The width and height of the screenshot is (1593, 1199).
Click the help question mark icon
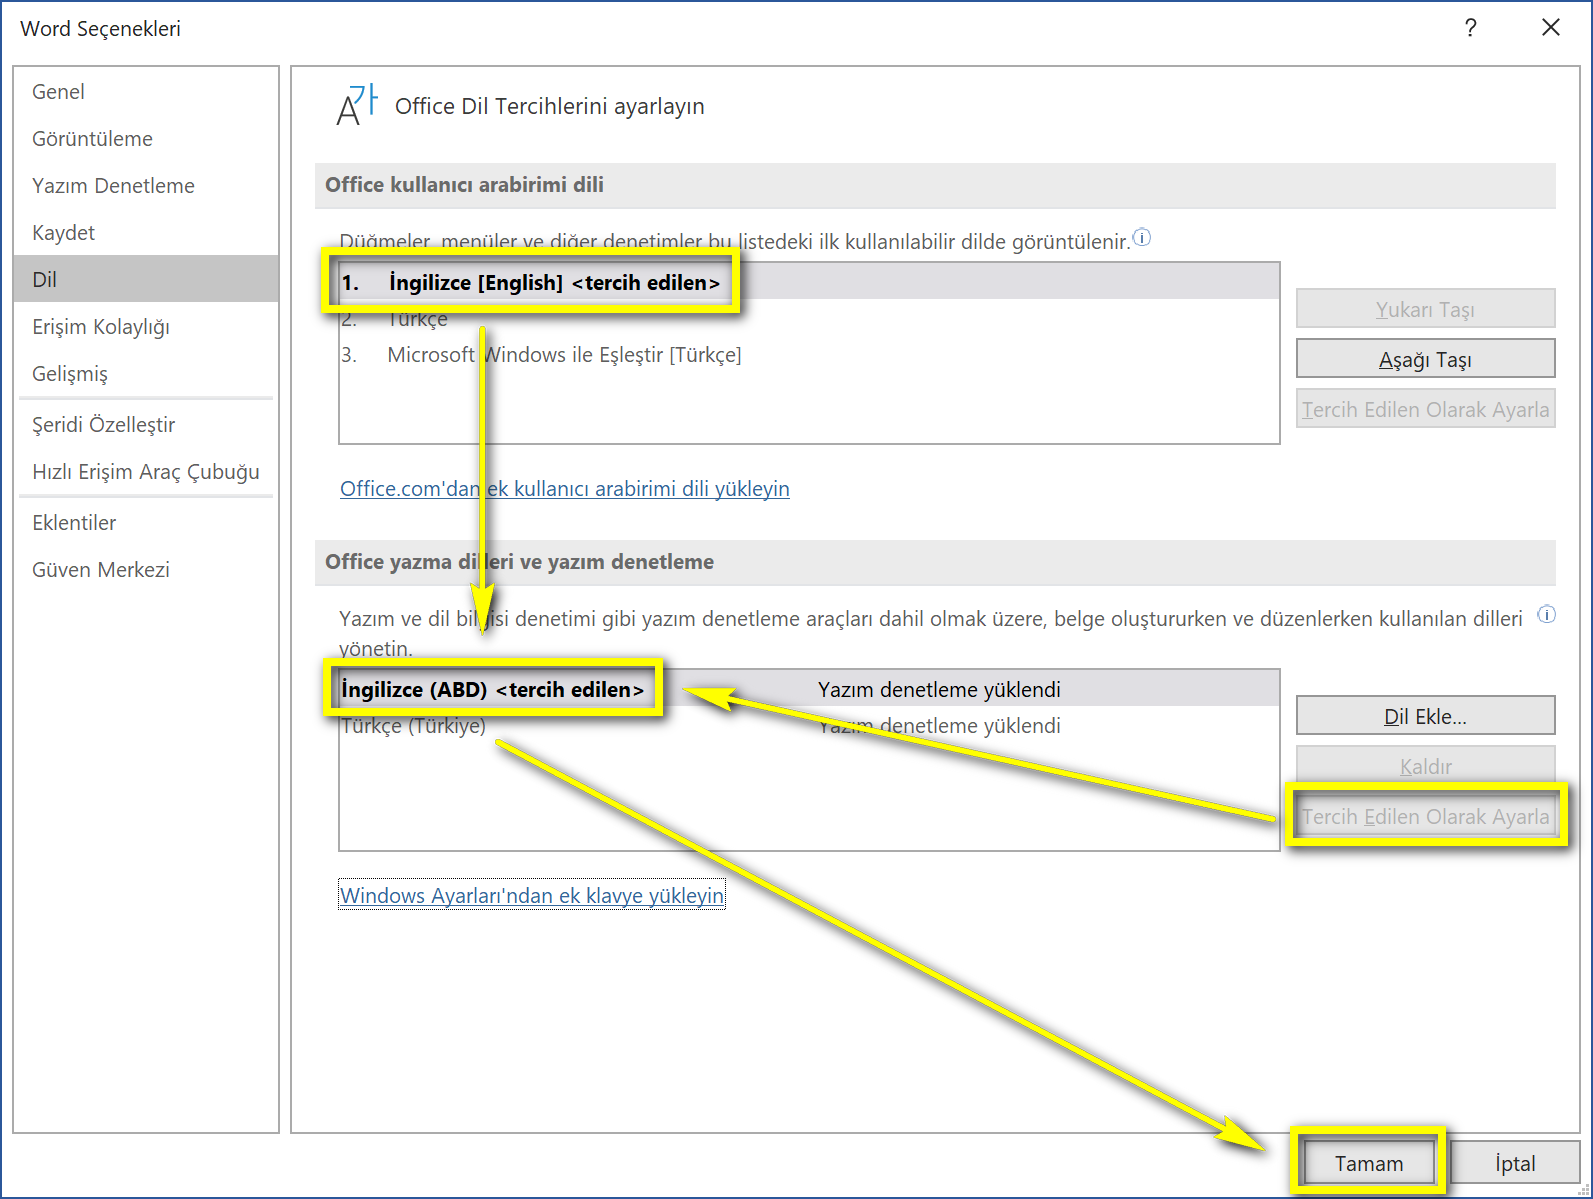tap(1470, 28)
